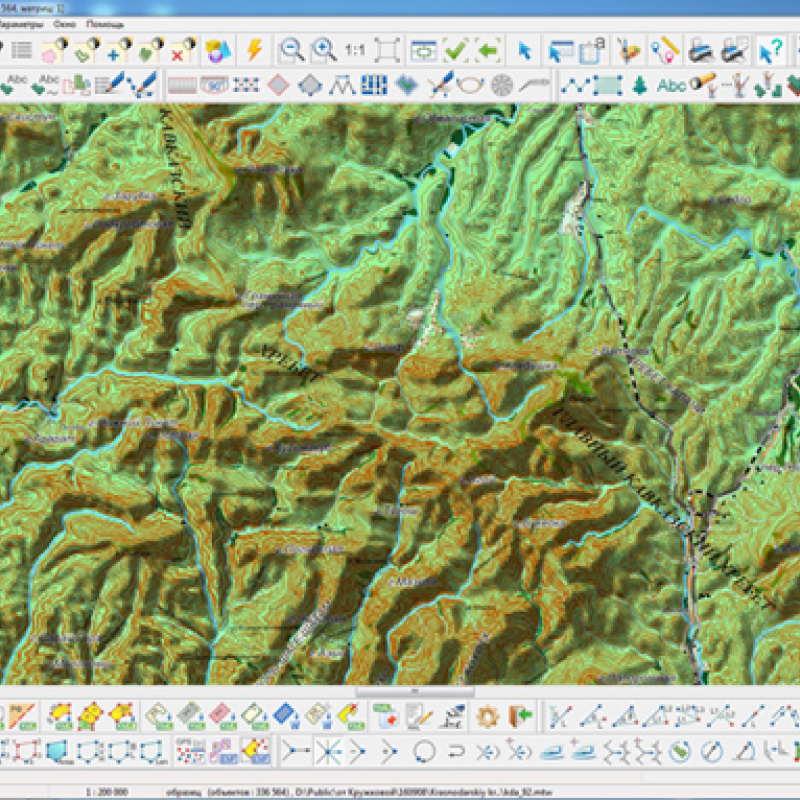Click the green left-arrow toolbar icon

(x=488, y=49)
